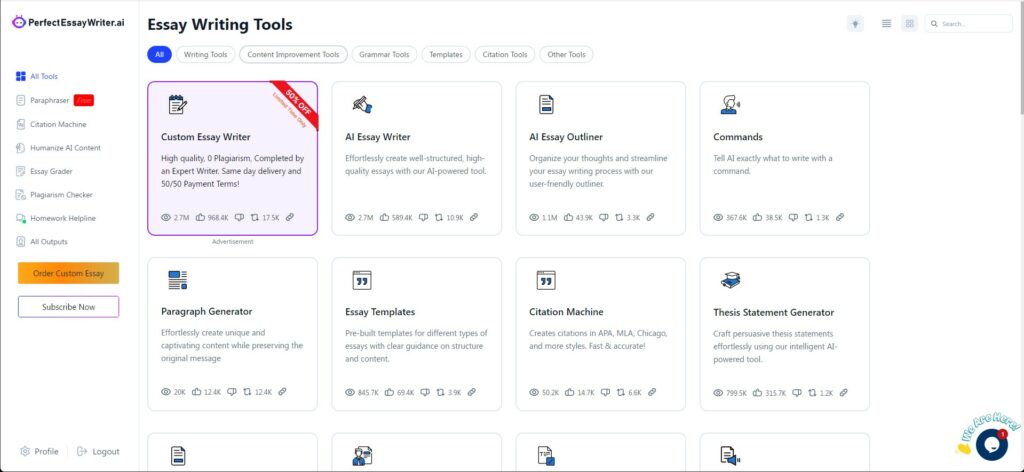
Task: Select the Templates filter tab
Action: (x=446, y=55)
